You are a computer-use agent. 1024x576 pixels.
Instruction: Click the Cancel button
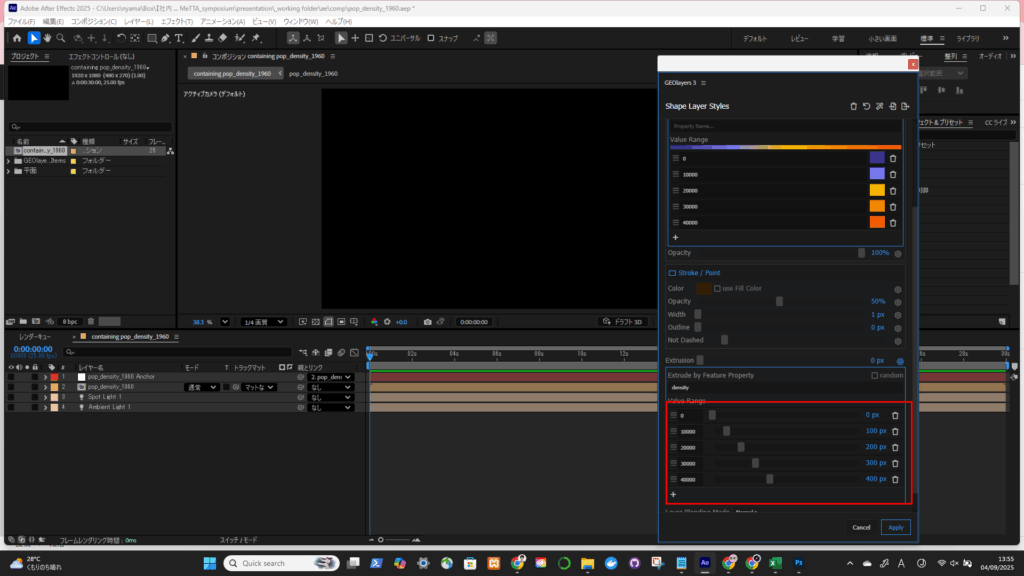(x=861, y=527)
